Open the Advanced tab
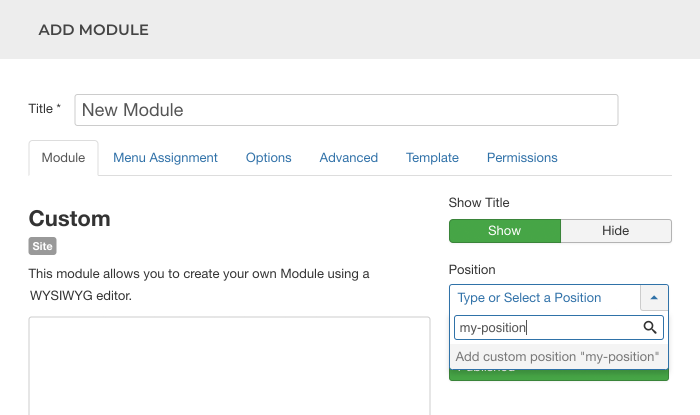The height and width of the screenshot is (415, 700). pyautogui.click(x=349, y=158)
